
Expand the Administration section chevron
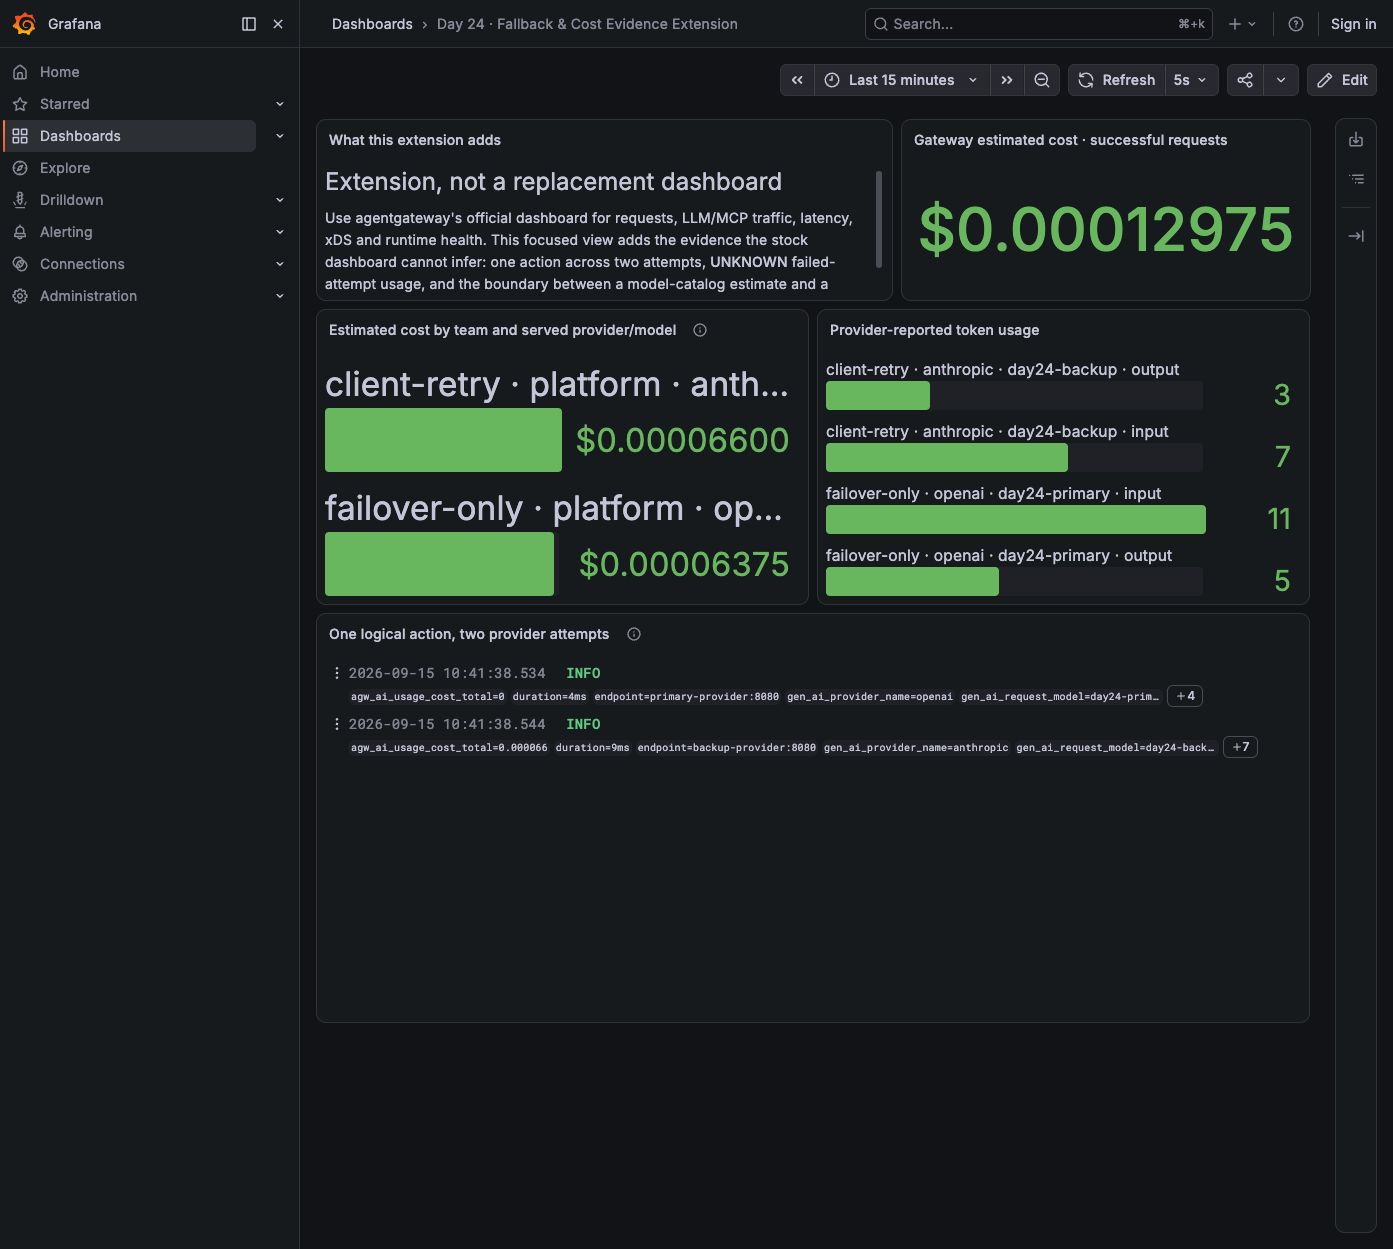coord(280,296)
